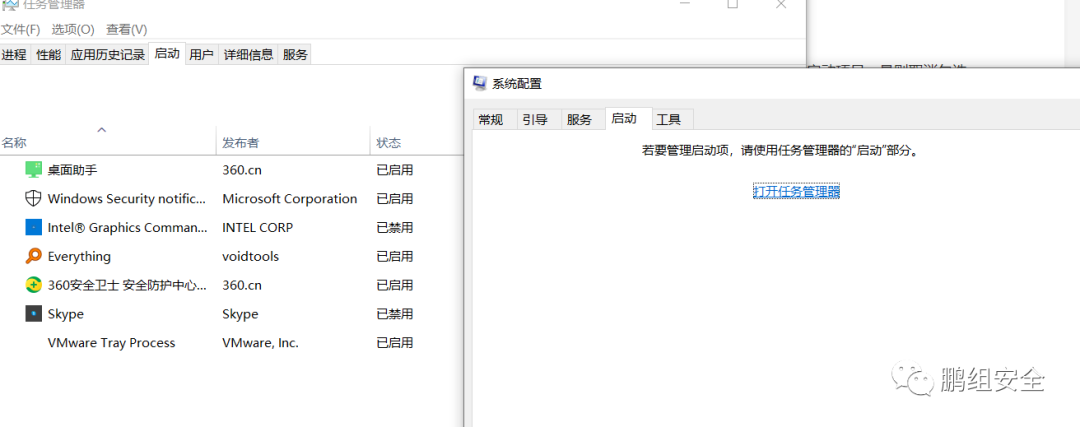Click the 已禁用 status of Intel Graphics

point(395,227)
